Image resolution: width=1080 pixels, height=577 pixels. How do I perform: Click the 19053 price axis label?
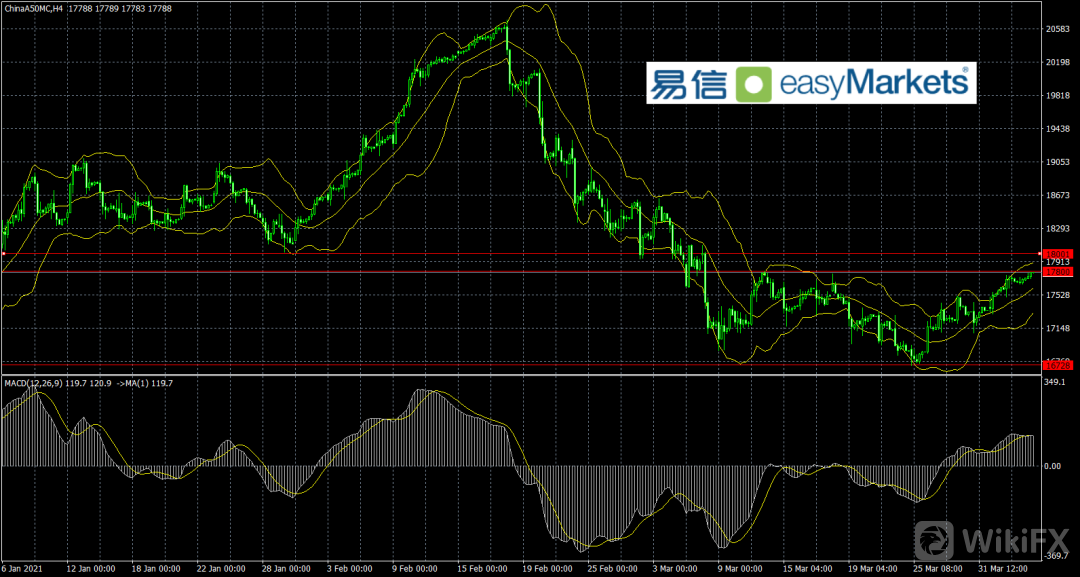(x=1058, y=162)
